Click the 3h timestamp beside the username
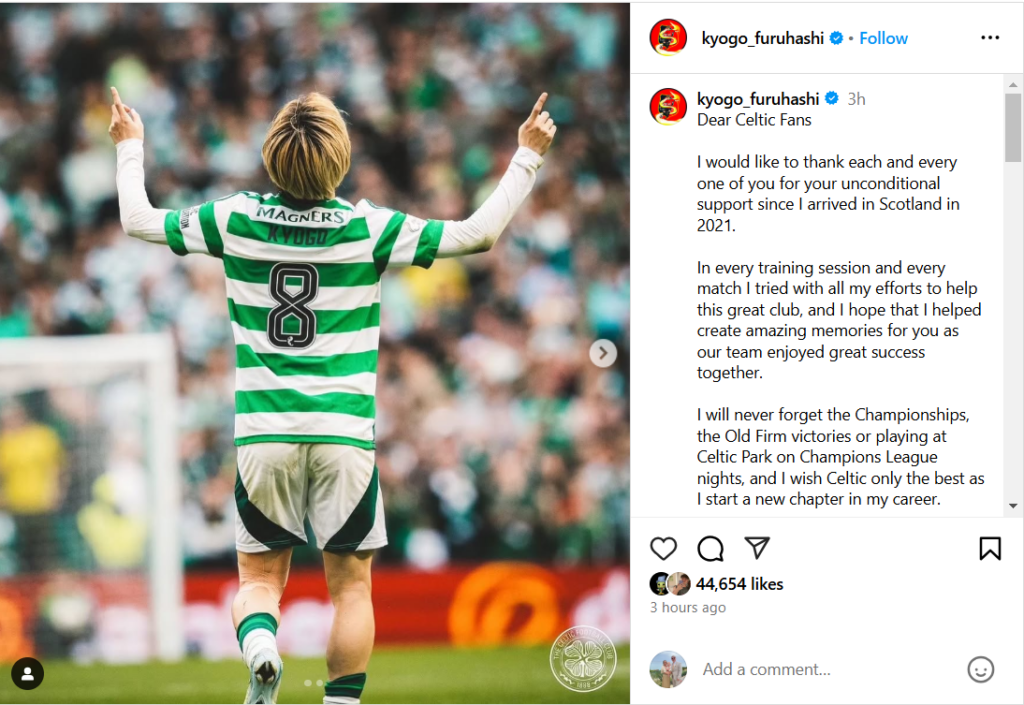Viewport: 1024px width, 705px height. coord(856,99)
